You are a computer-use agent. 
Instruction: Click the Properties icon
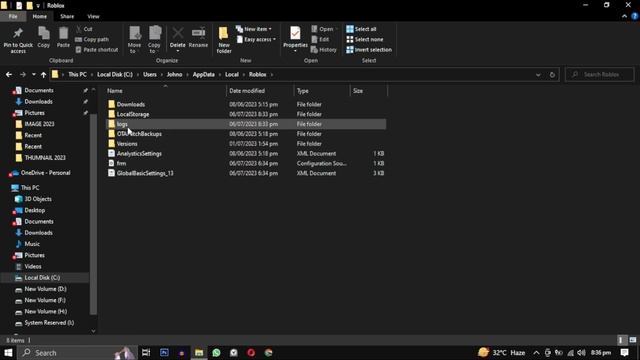(295, 33)
